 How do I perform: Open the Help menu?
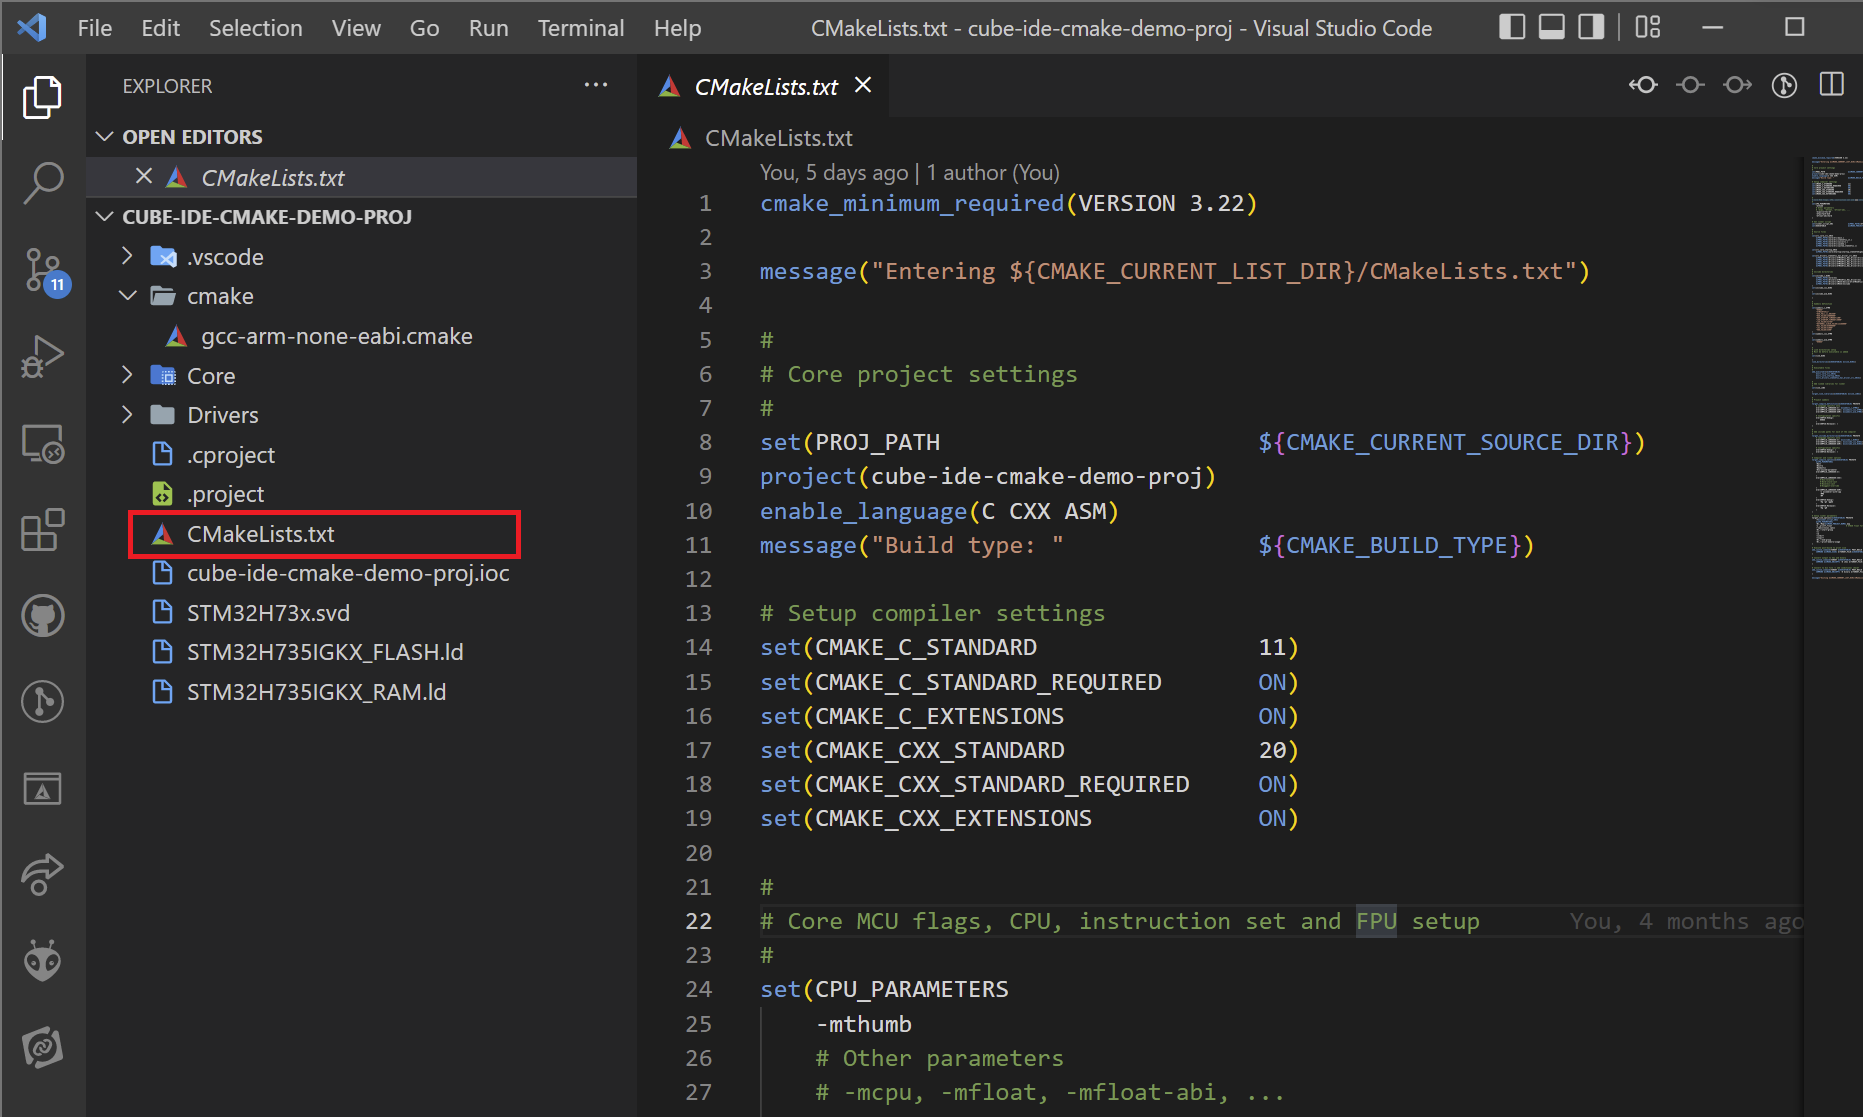[x=678, y=28]
